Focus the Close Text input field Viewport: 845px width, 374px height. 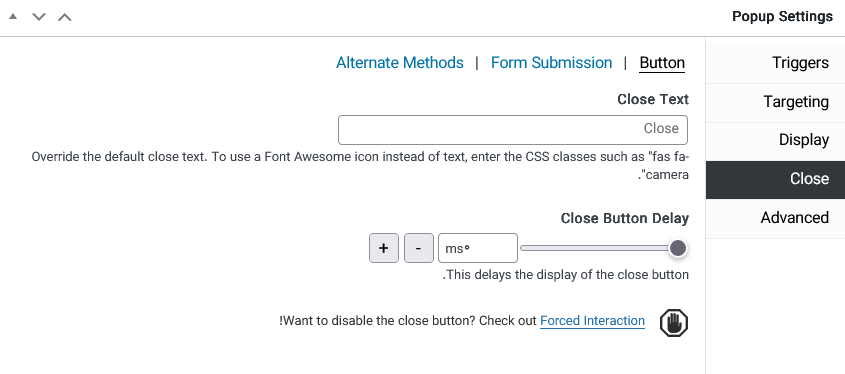coord(512,130)
